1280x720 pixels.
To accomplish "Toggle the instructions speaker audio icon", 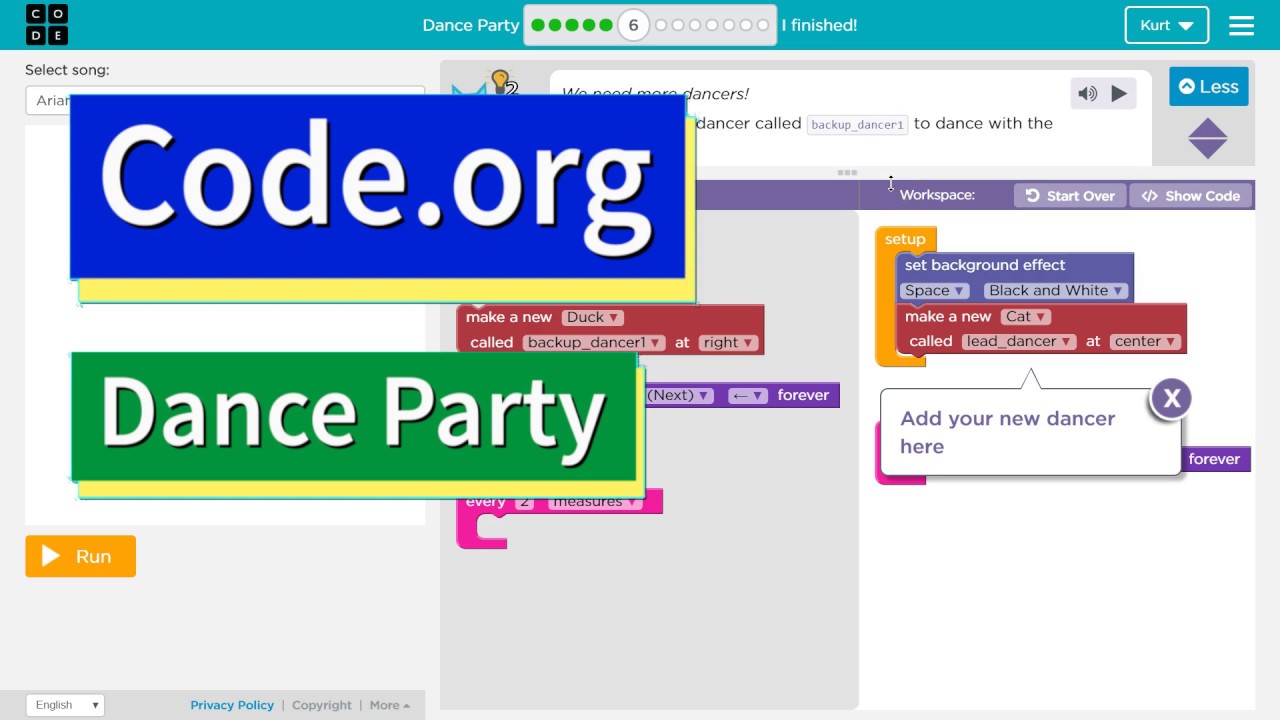I will tap(1087, 94).
